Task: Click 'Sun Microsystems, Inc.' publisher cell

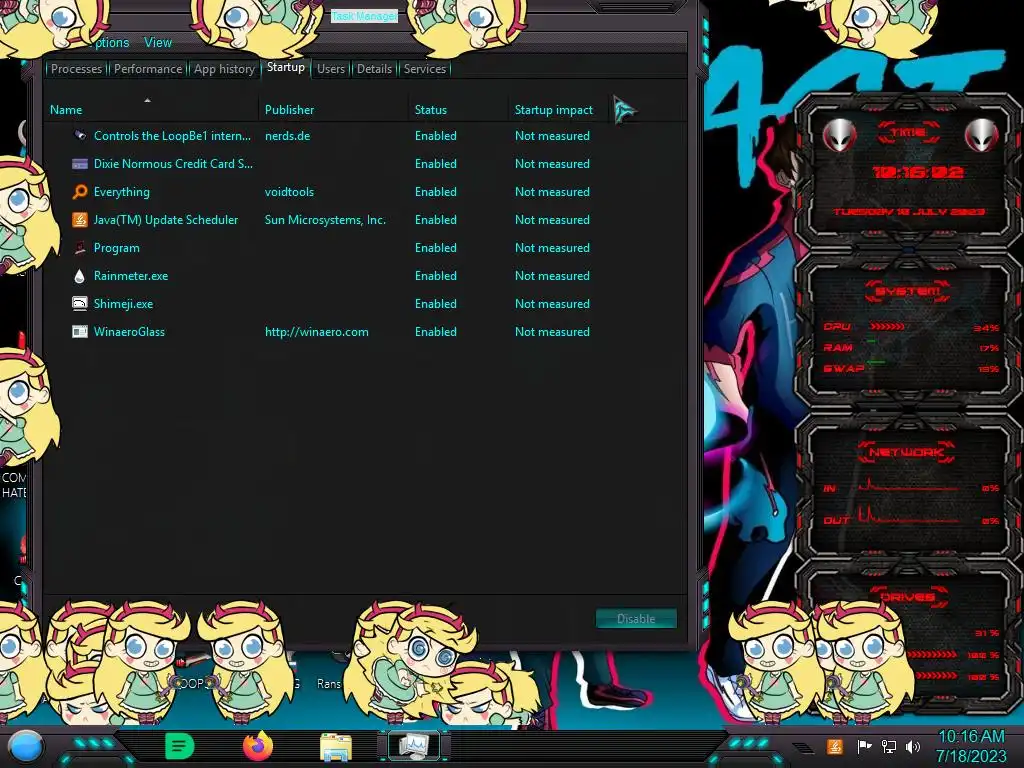Action: 325,220
